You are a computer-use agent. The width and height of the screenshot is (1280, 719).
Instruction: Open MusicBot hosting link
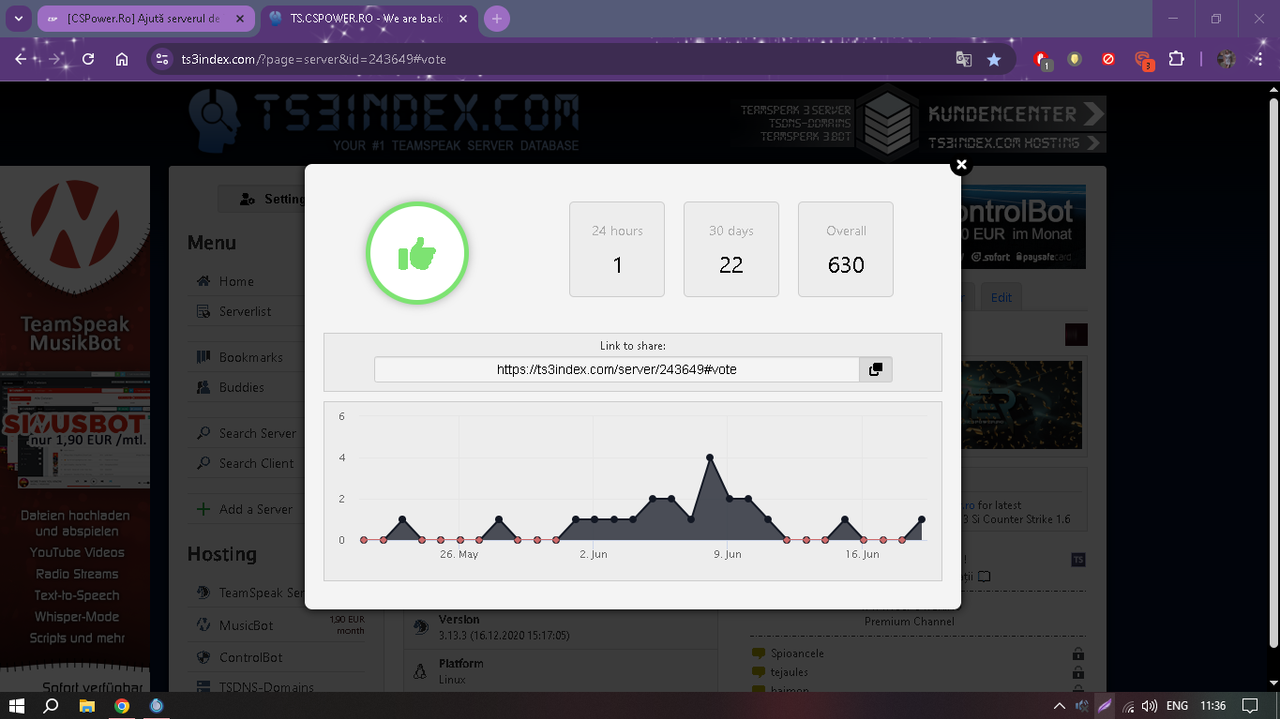[x=246, y=626]
